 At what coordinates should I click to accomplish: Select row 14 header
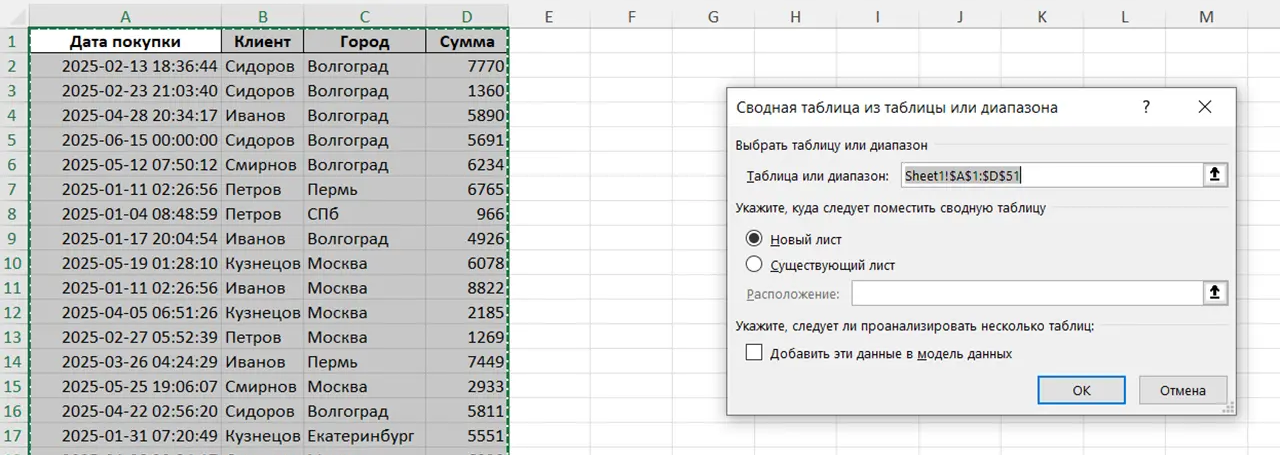coord(14,361)
